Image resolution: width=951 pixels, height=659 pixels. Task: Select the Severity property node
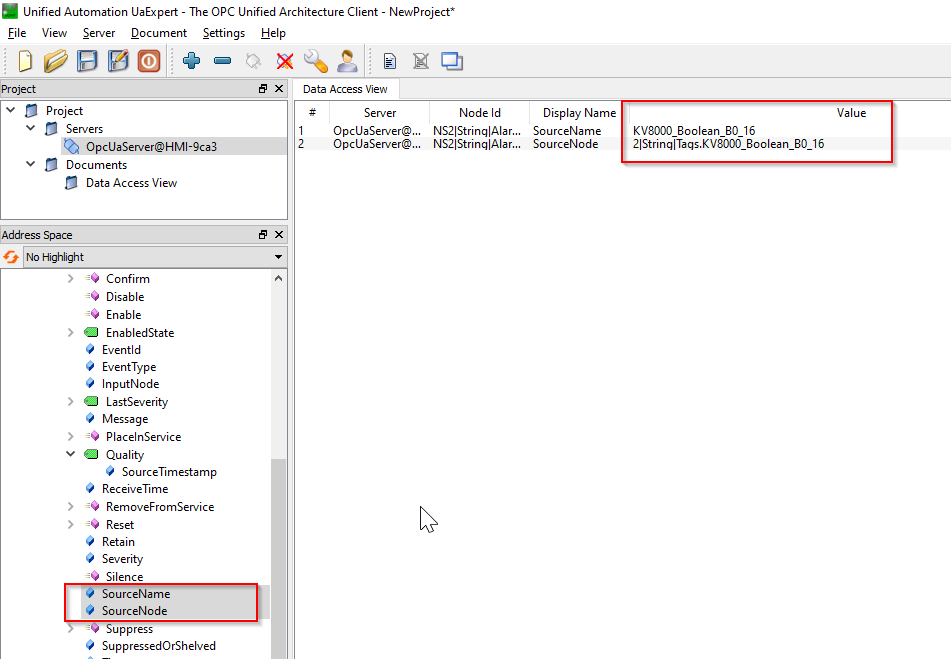(123, 559)
